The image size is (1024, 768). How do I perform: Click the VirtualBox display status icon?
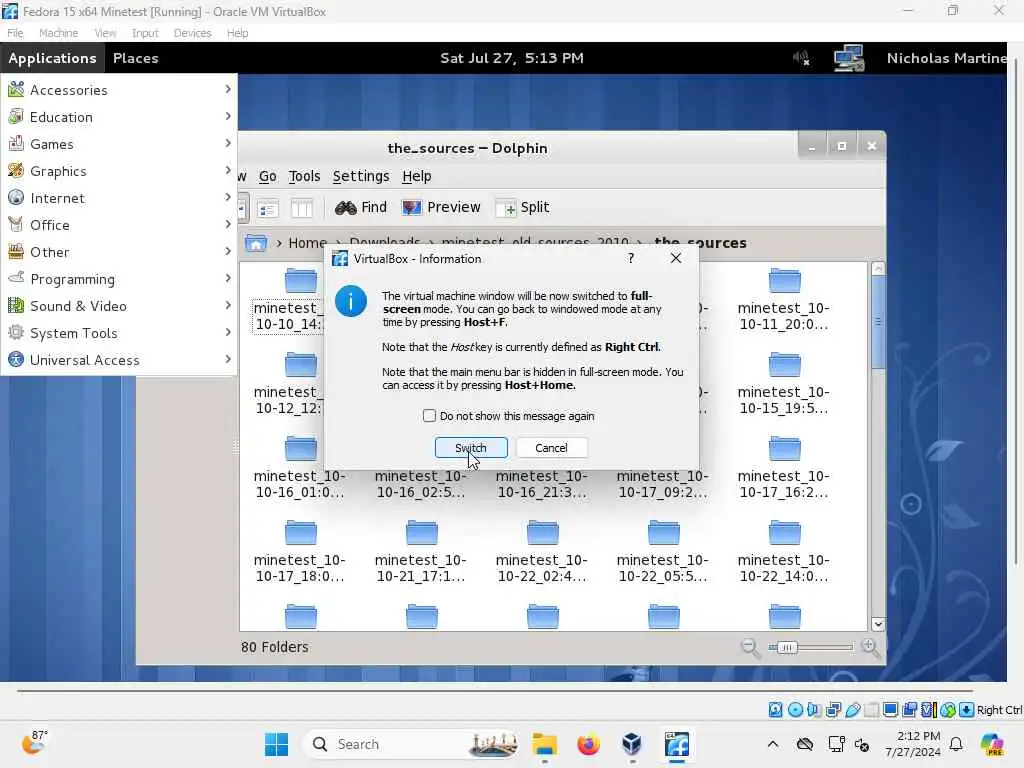[x=890, y=710]
